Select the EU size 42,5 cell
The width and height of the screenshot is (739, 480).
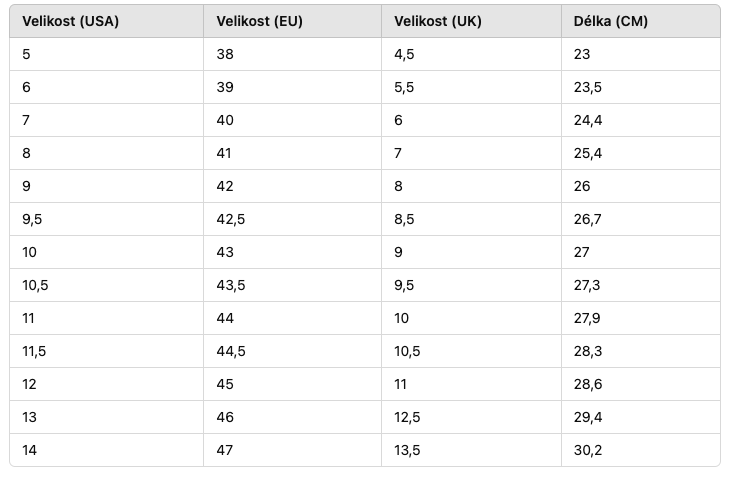coord(292,219)
